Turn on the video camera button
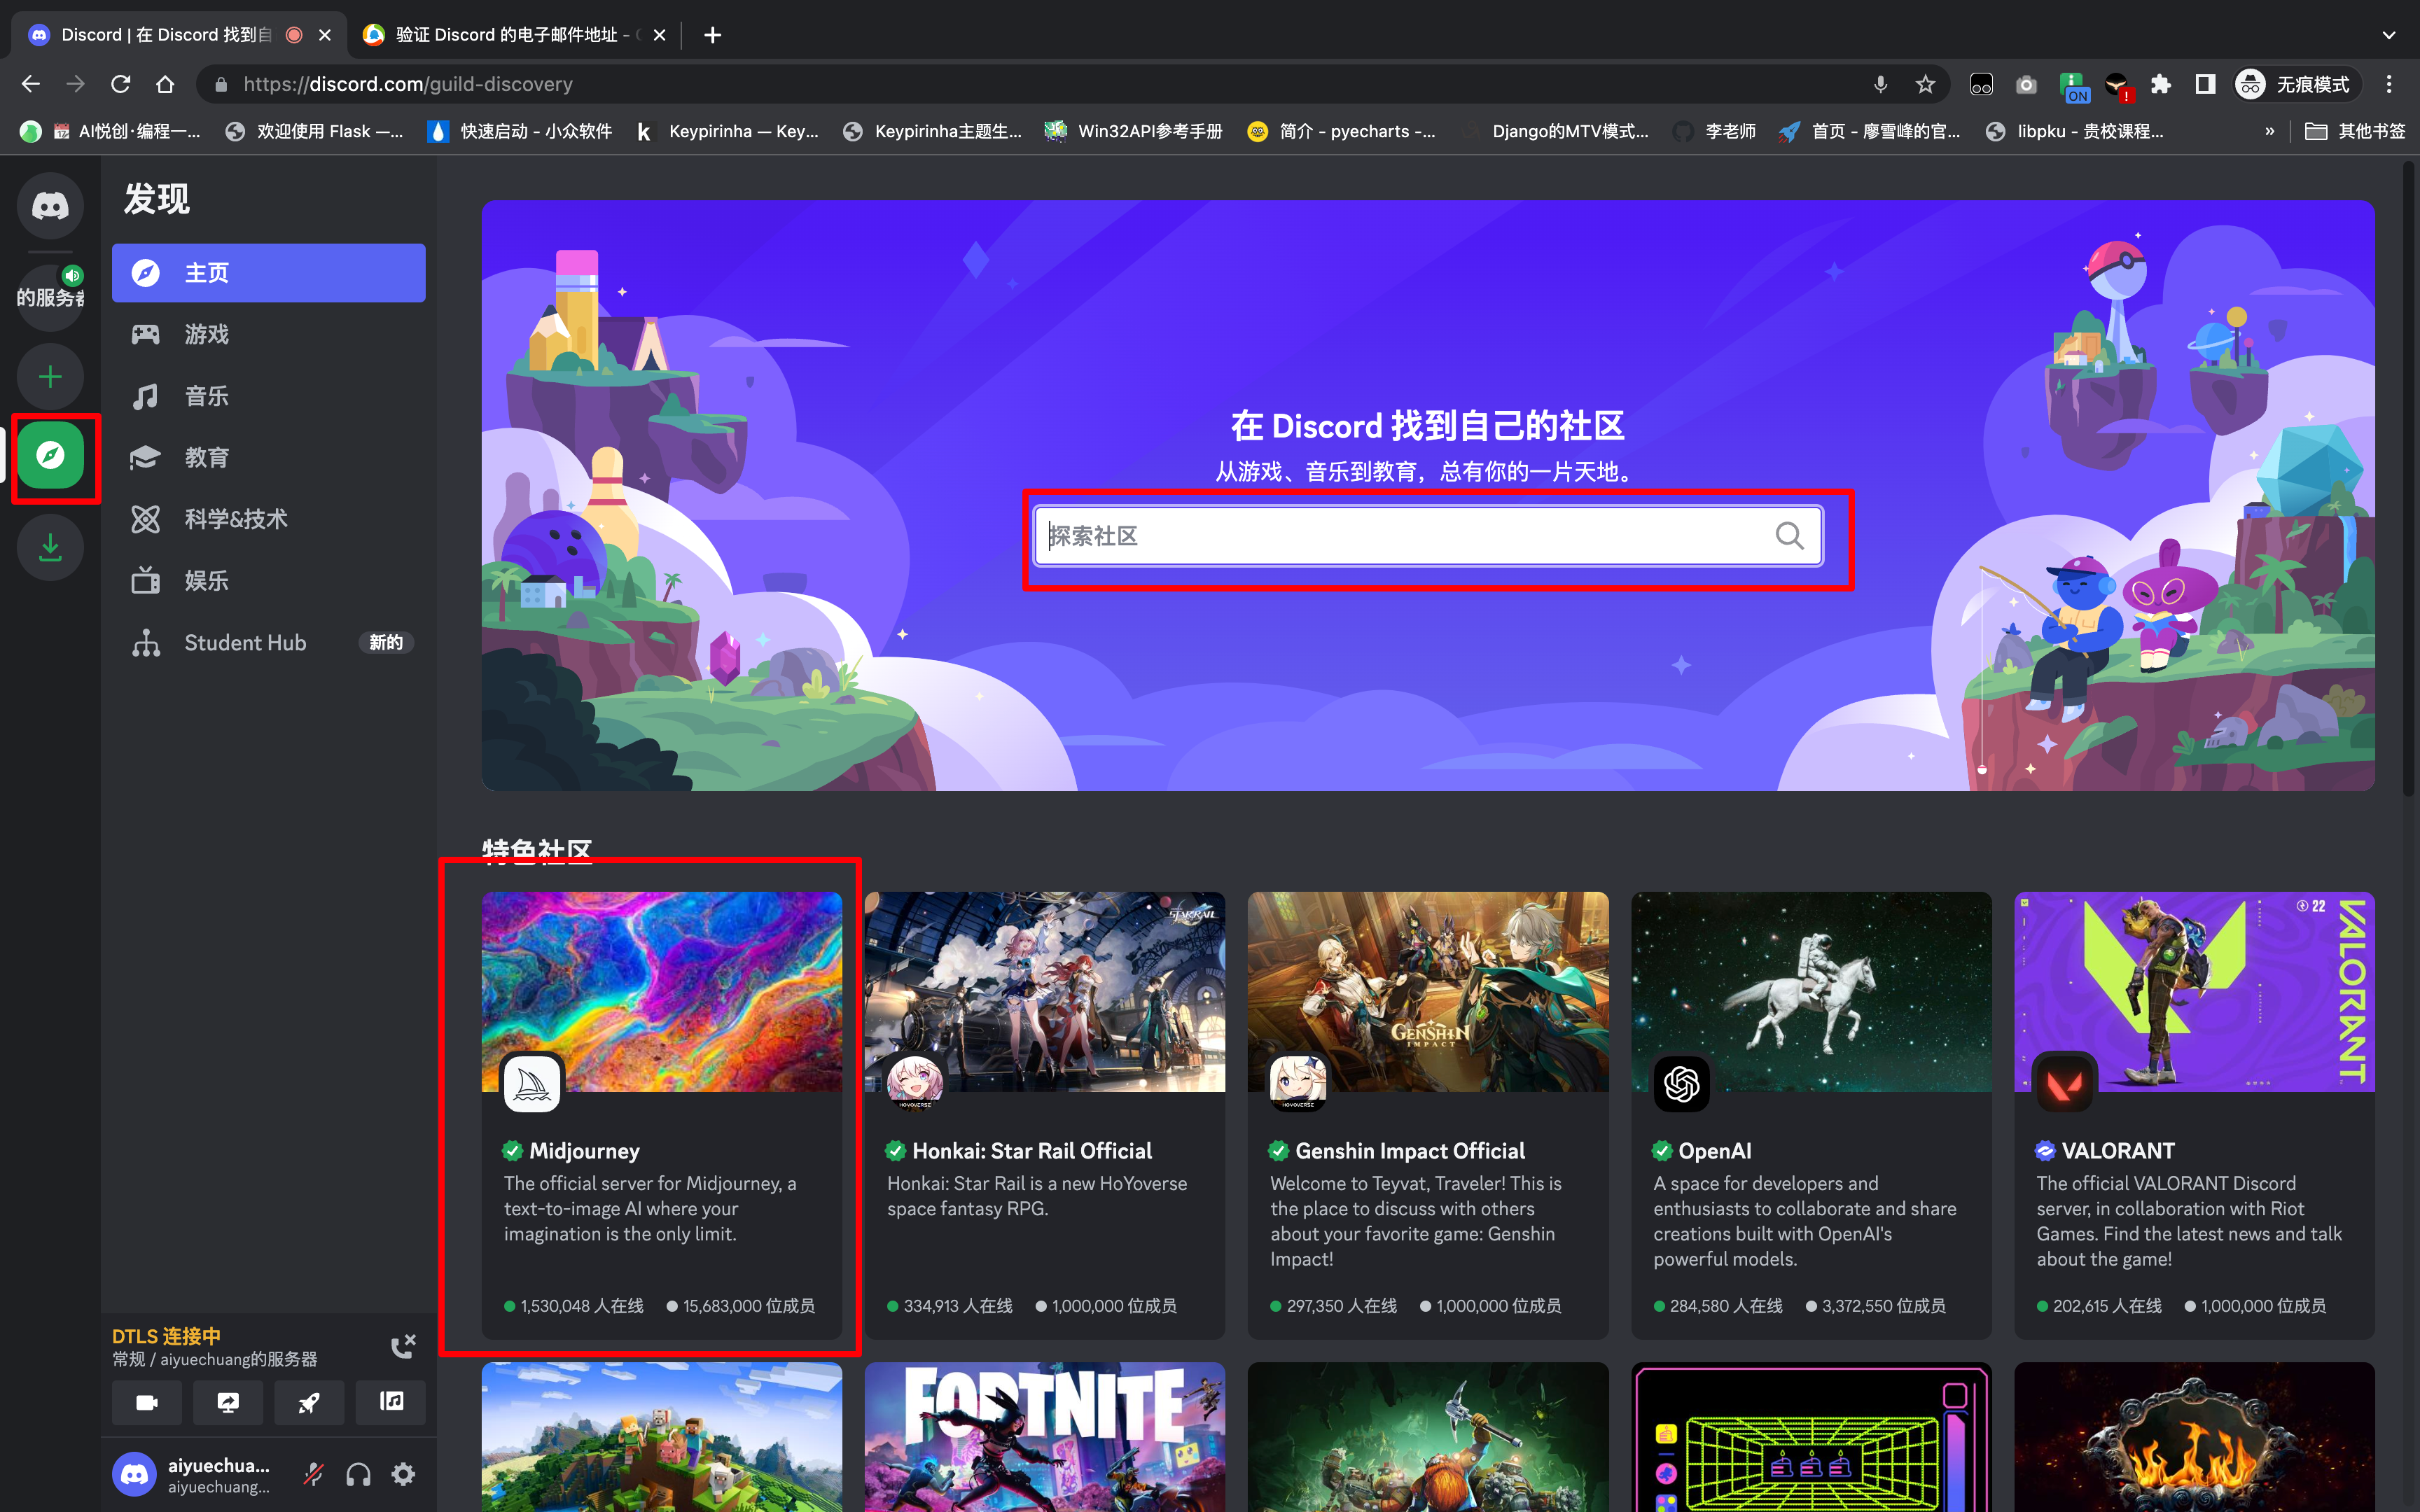2420x1512 pixels. (147, 1402)
